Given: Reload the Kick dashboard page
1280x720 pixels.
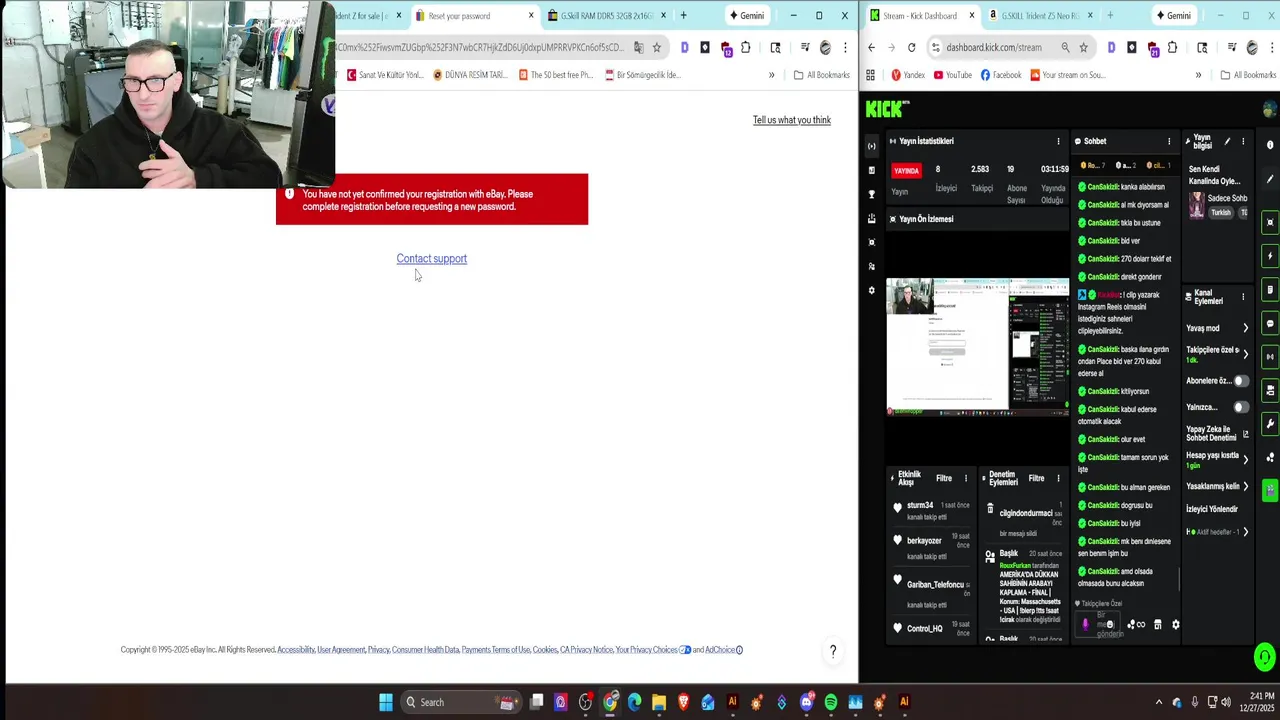Looking at the screenshot, I should click(911, 47).
